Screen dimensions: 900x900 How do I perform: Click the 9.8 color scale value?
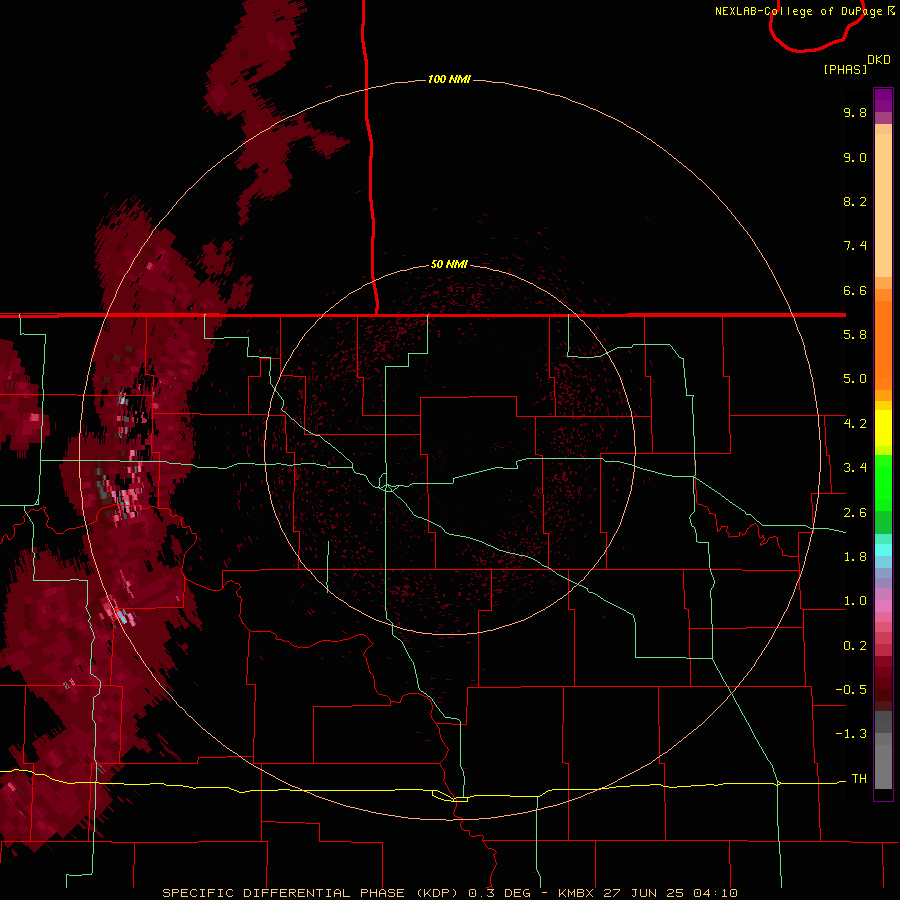point(855,112)
